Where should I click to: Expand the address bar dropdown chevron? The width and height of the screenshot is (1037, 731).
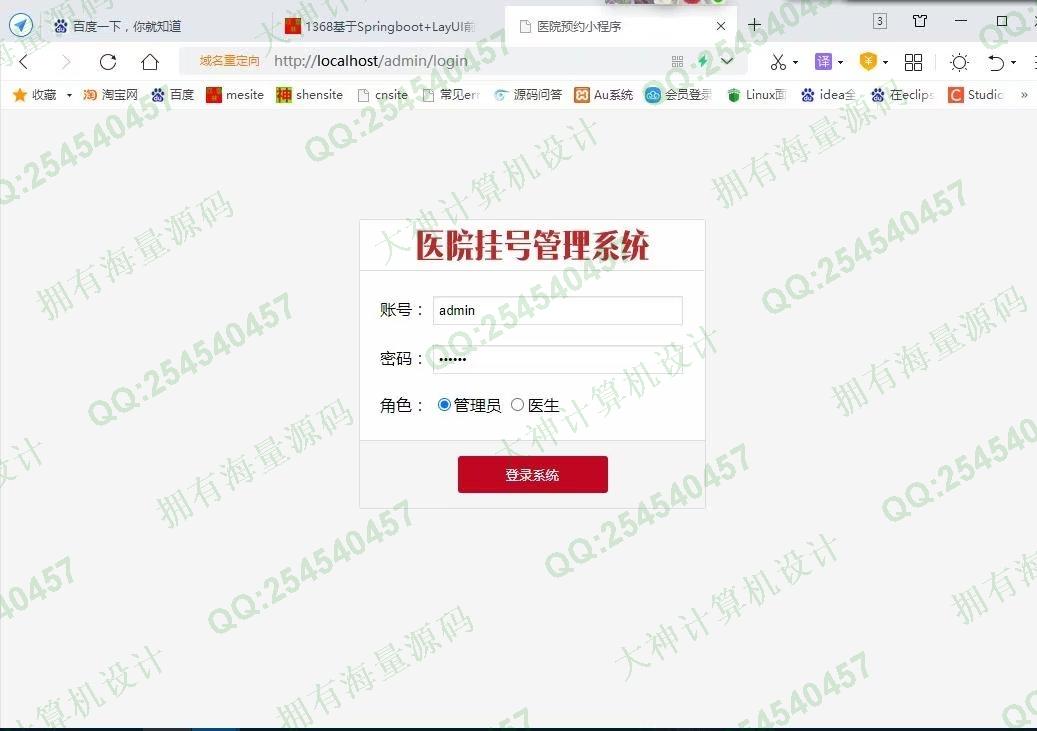(727, 62)
